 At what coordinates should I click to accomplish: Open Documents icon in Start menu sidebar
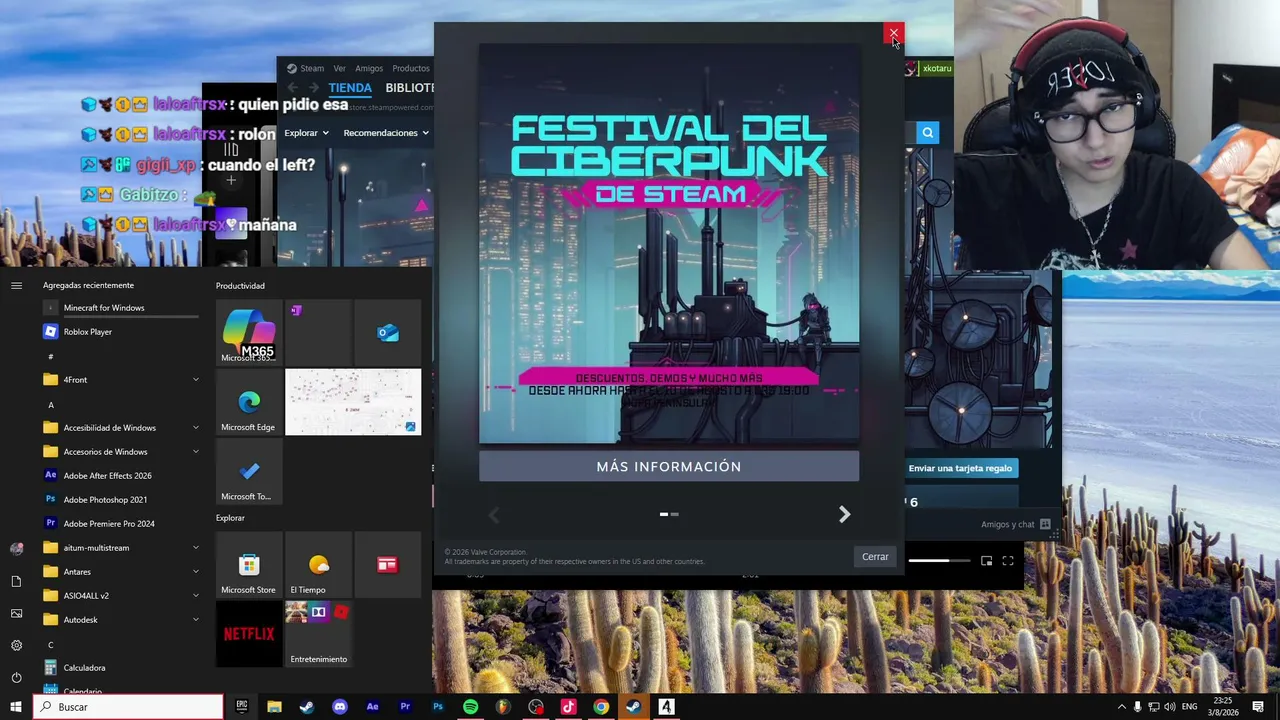16,581
